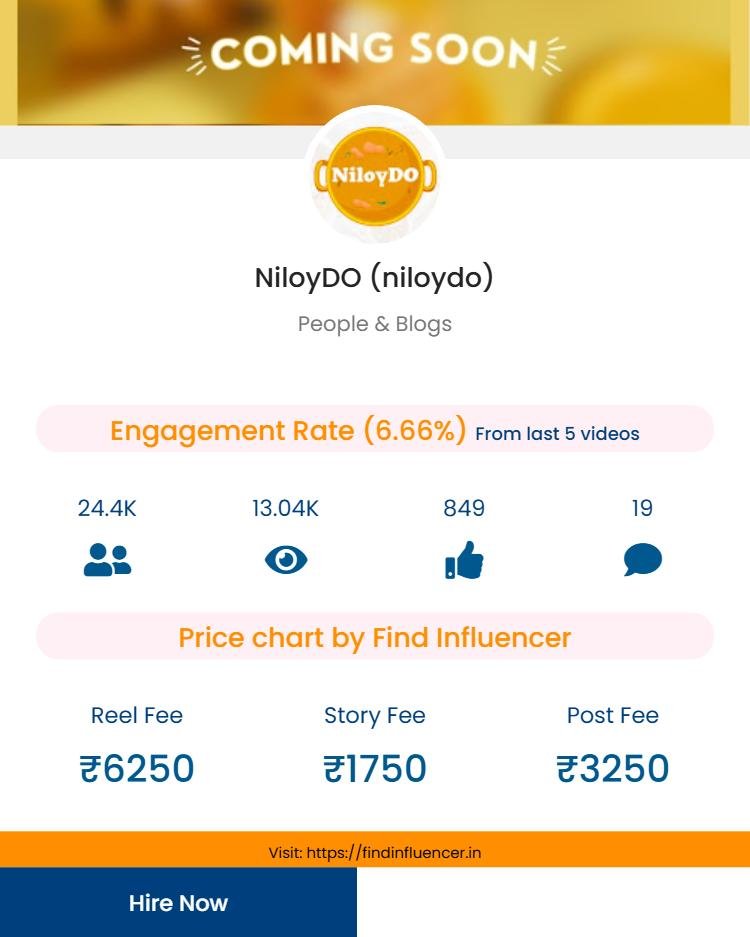Click the 13.04K views count
Screen dimensions: 750x937
[286, 508]
